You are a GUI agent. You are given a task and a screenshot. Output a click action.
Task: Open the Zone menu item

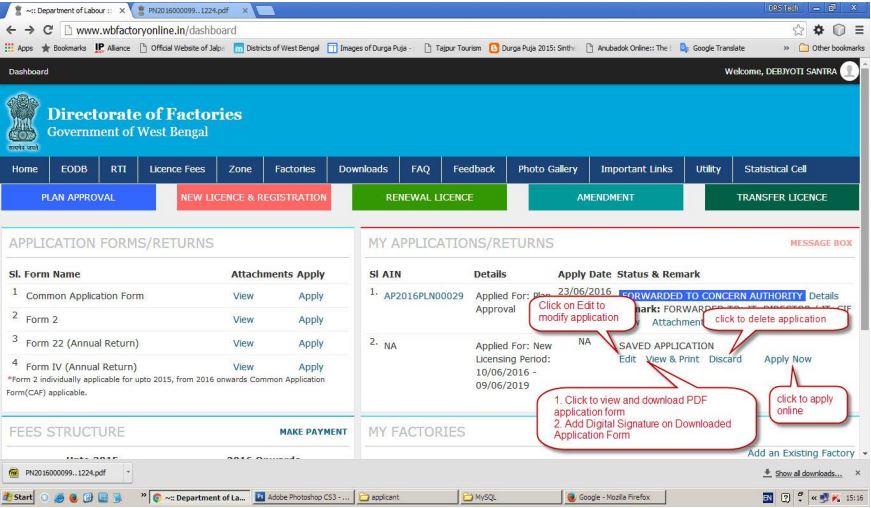click(240, 169)
